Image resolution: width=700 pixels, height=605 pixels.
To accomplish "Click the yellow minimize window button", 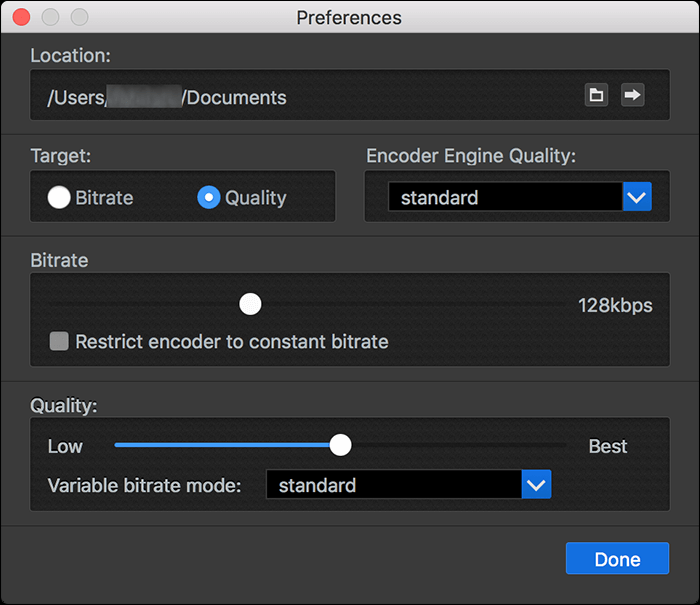I will [50, 18].
